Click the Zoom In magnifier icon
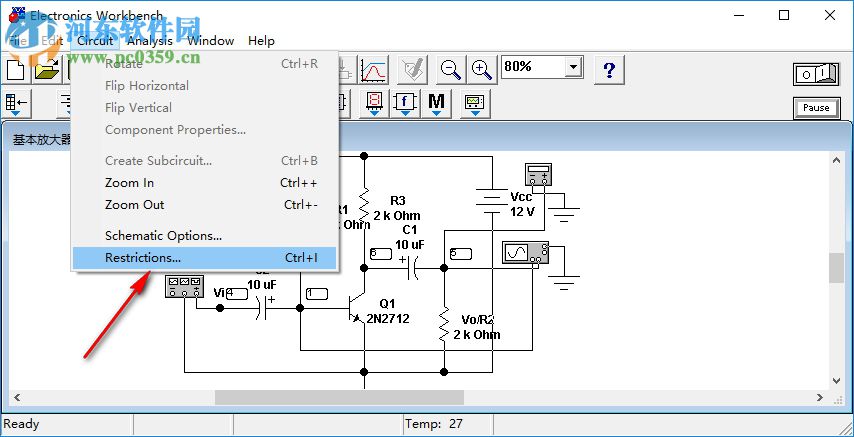This screenshot has height=437, width=854. [481, 70]
